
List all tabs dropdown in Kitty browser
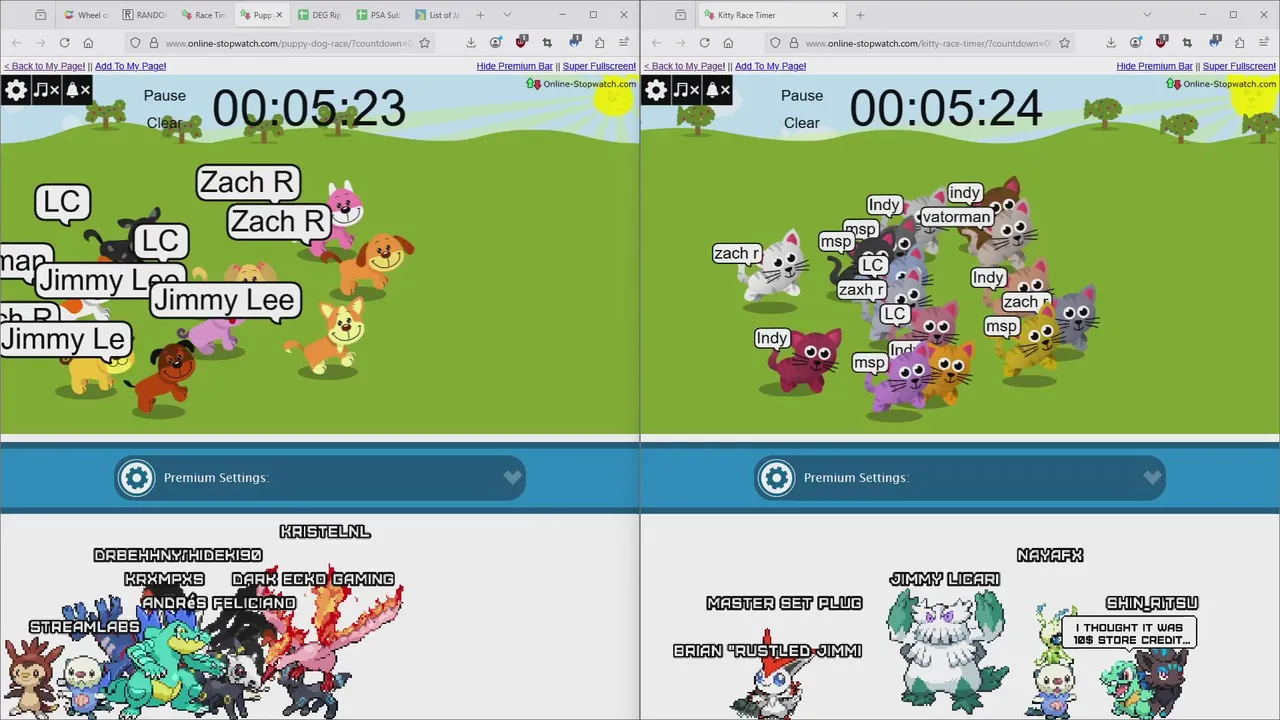(x=1147, y=15)
